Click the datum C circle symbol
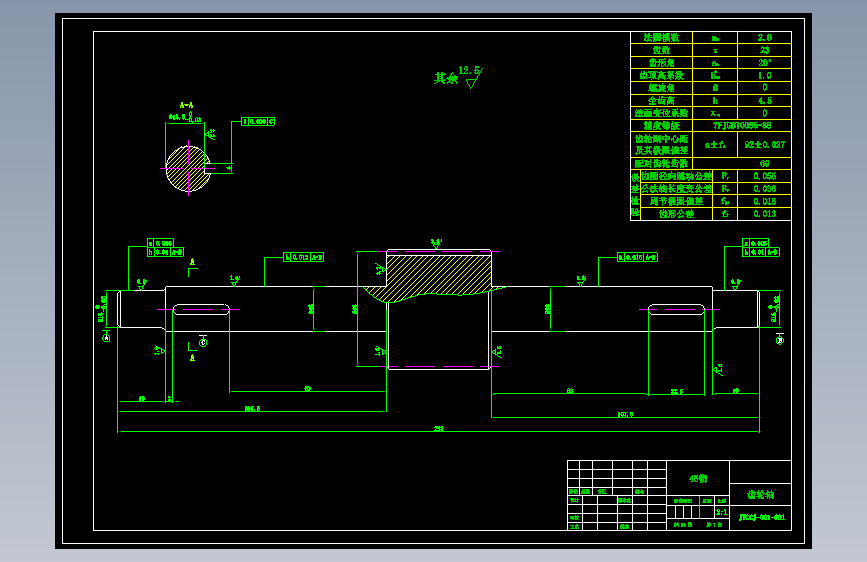 pyautogui.click(x=203, y=342)
